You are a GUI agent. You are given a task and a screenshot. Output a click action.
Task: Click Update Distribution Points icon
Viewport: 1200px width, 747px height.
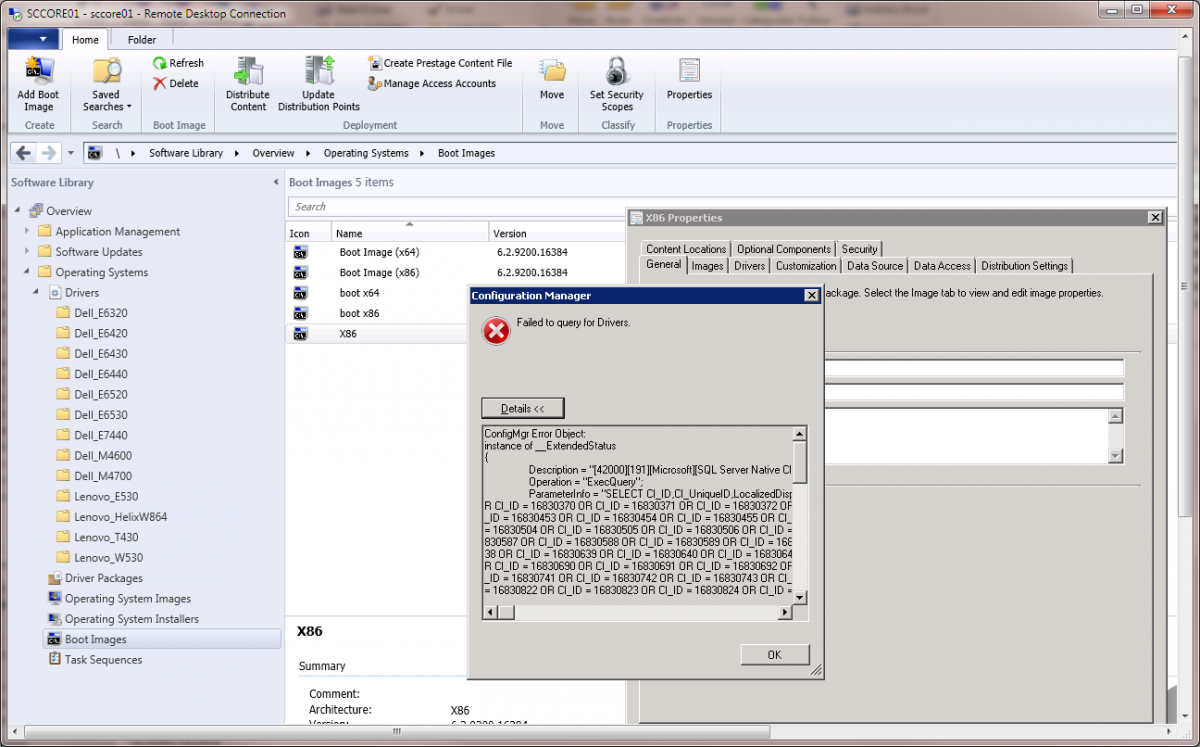319,71
